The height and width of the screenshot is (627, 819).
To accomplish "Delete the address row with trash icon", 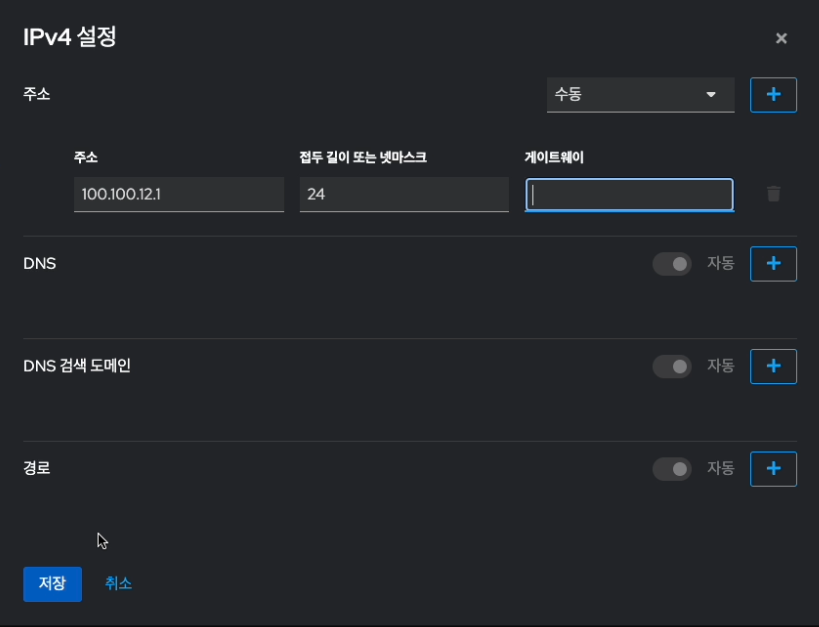I will pos(773,194).
